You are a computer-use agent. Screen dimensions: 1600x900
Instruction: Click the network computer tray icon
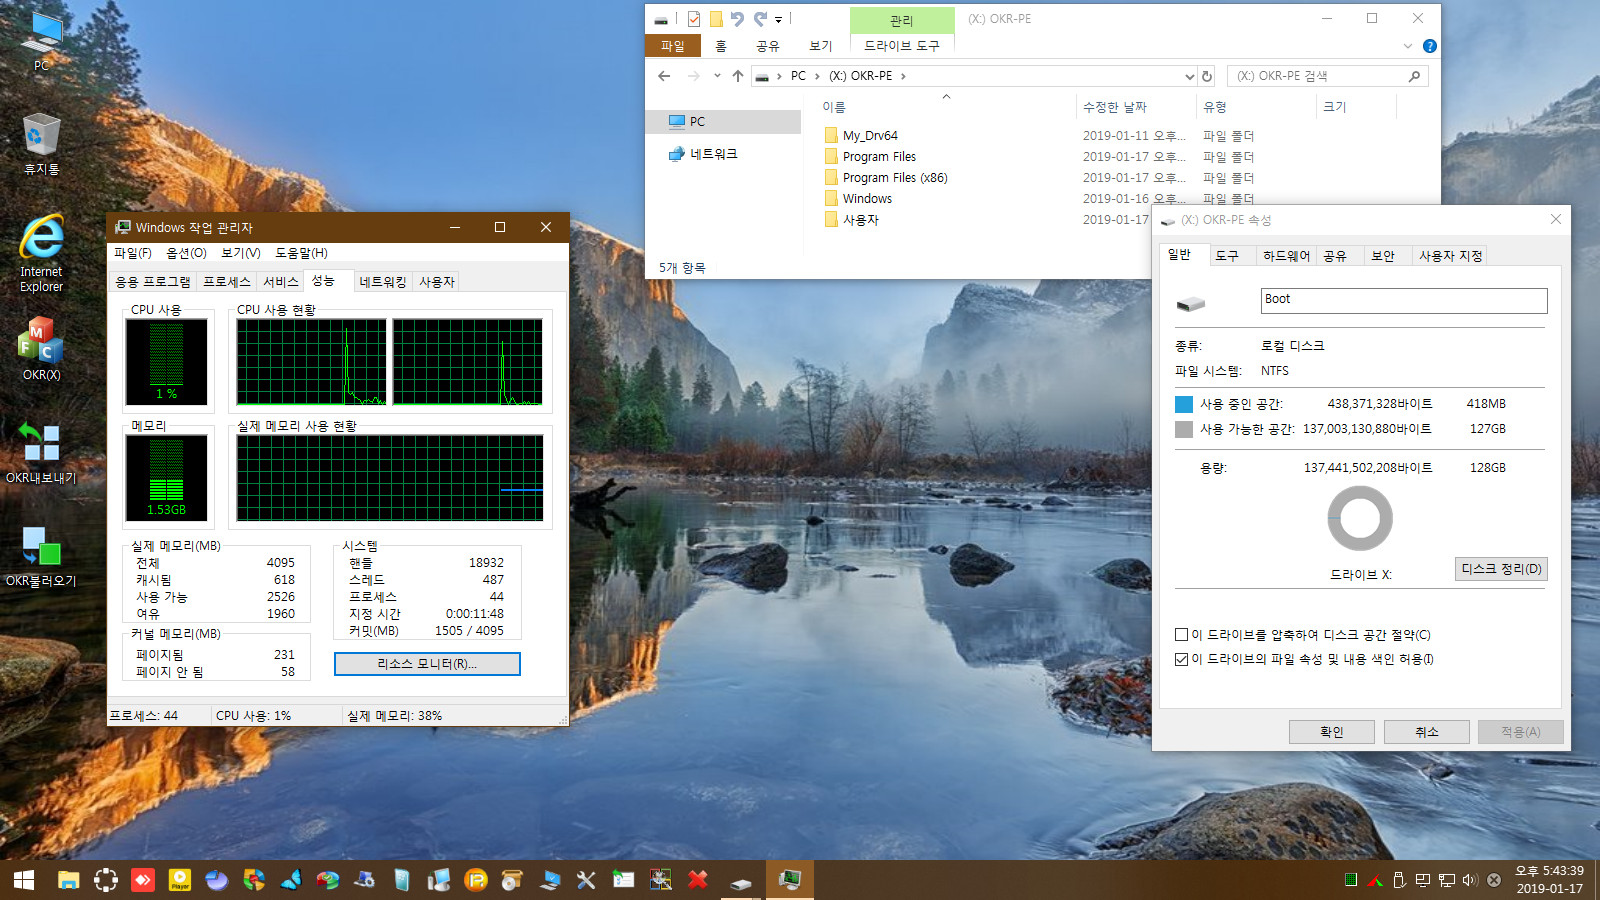(1447, 880)
